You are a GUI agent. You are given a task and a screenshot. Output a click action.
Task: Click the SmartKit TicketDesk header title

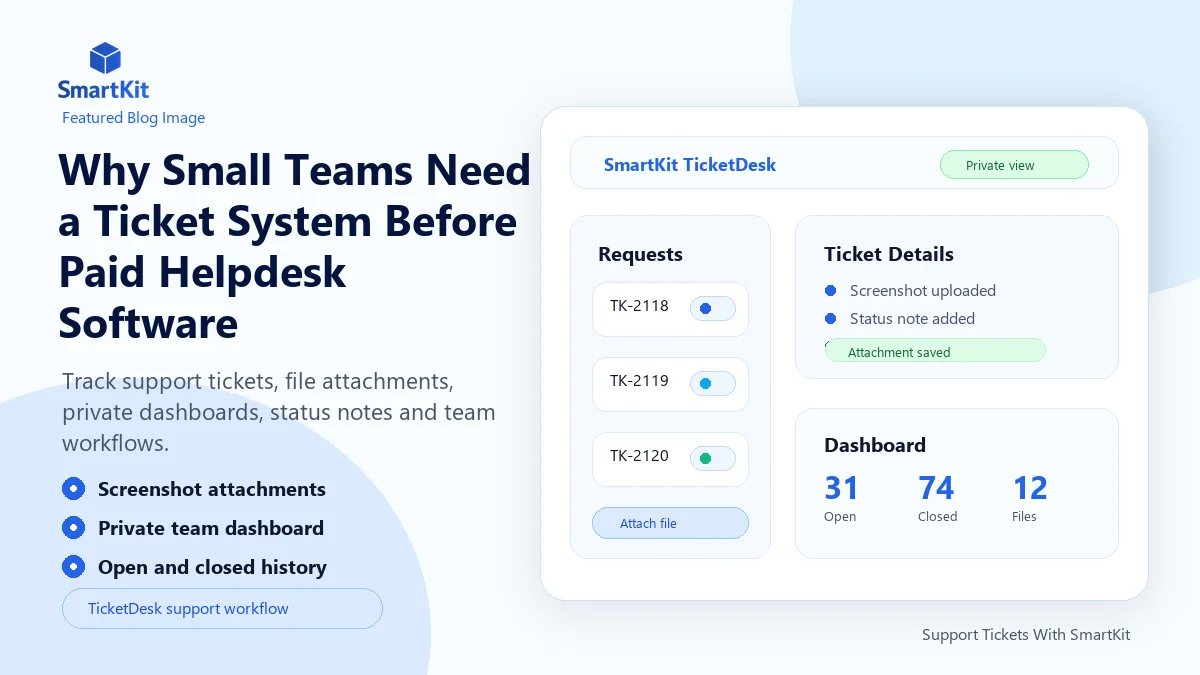coord(690,165)
